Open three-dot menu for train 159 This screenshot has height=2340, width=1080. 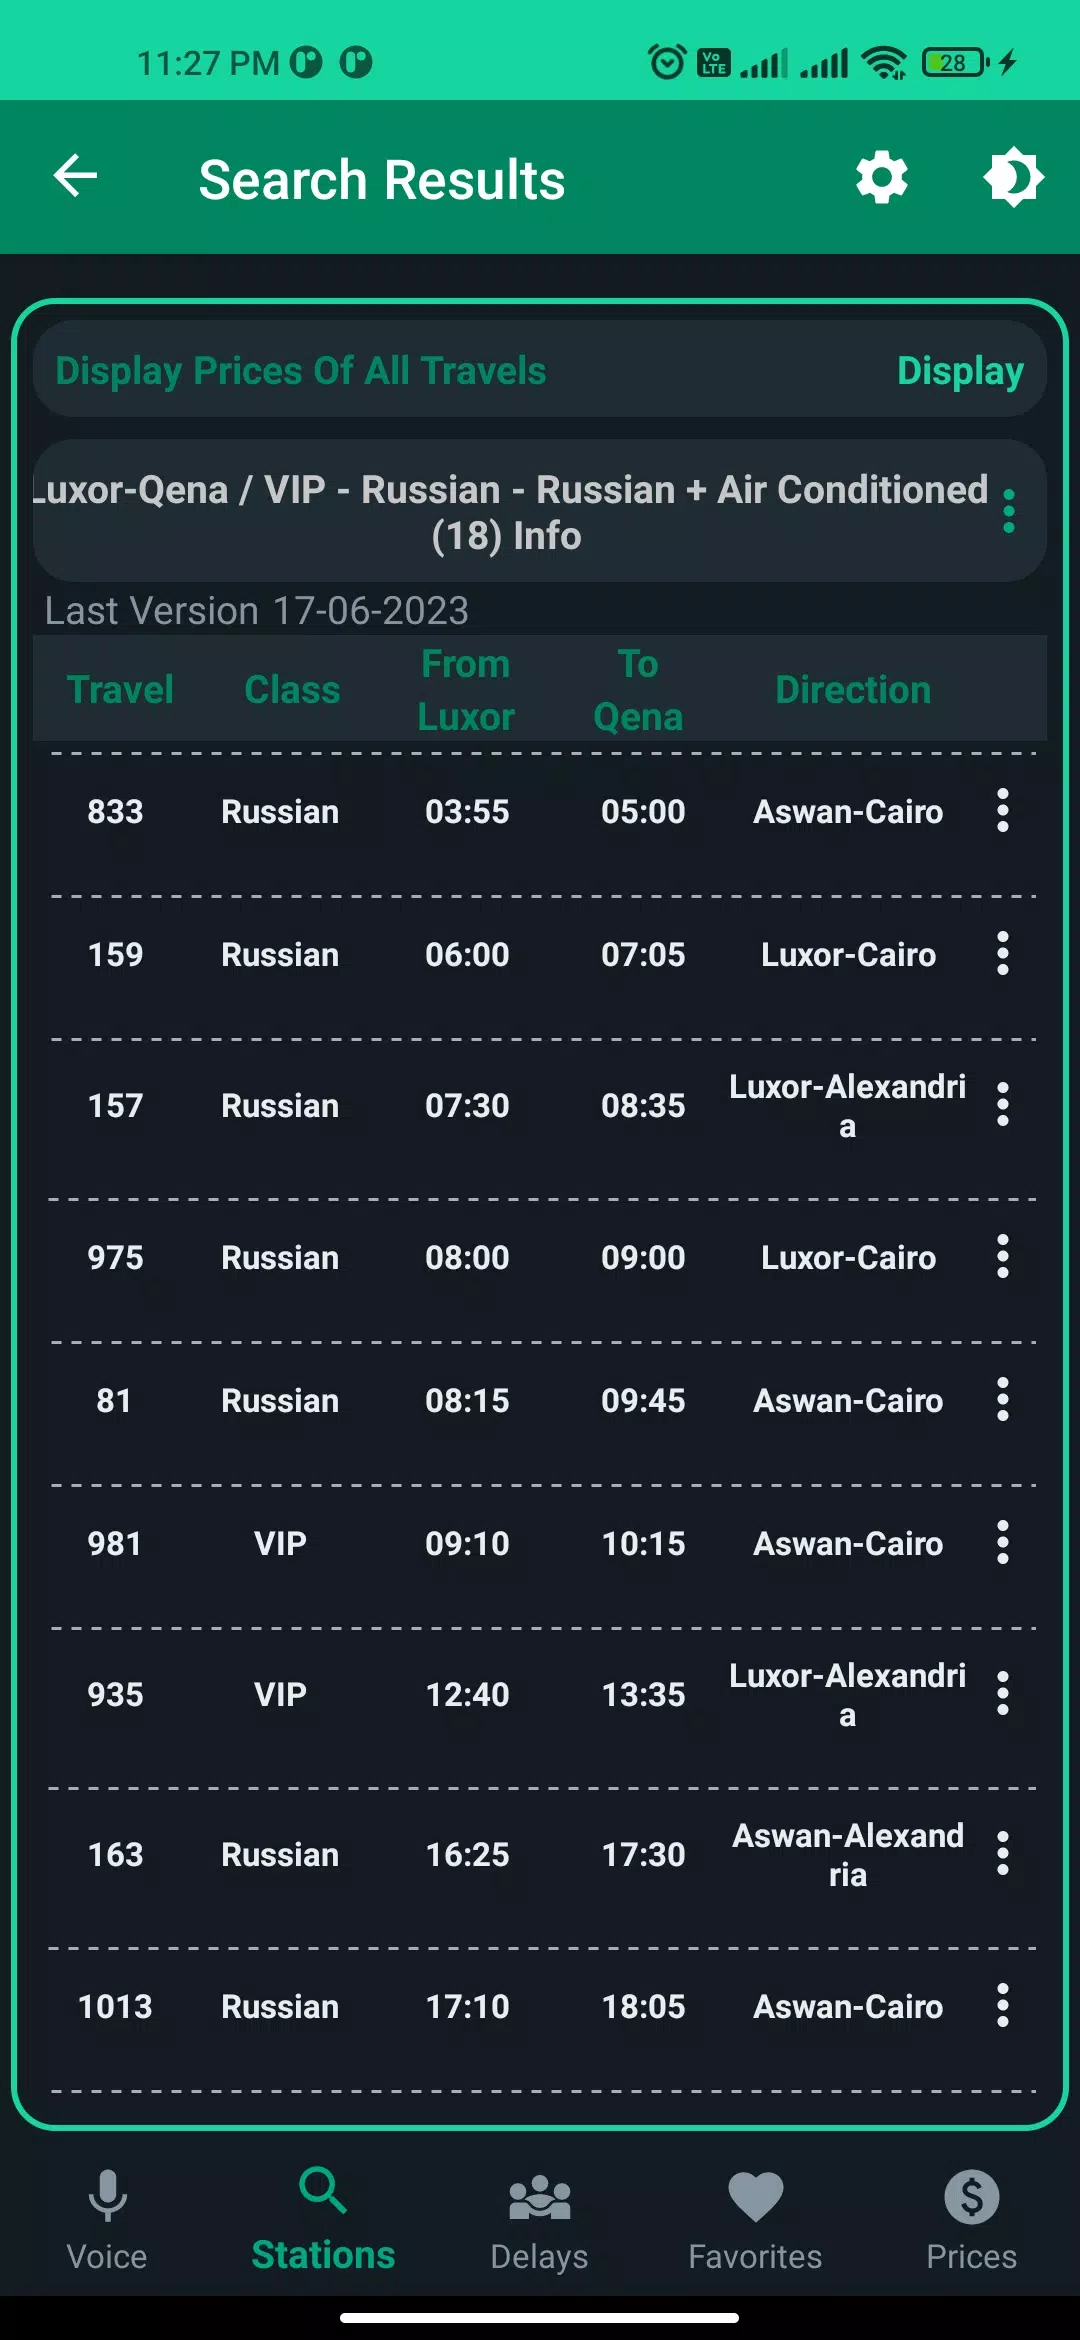(1002, 954)
